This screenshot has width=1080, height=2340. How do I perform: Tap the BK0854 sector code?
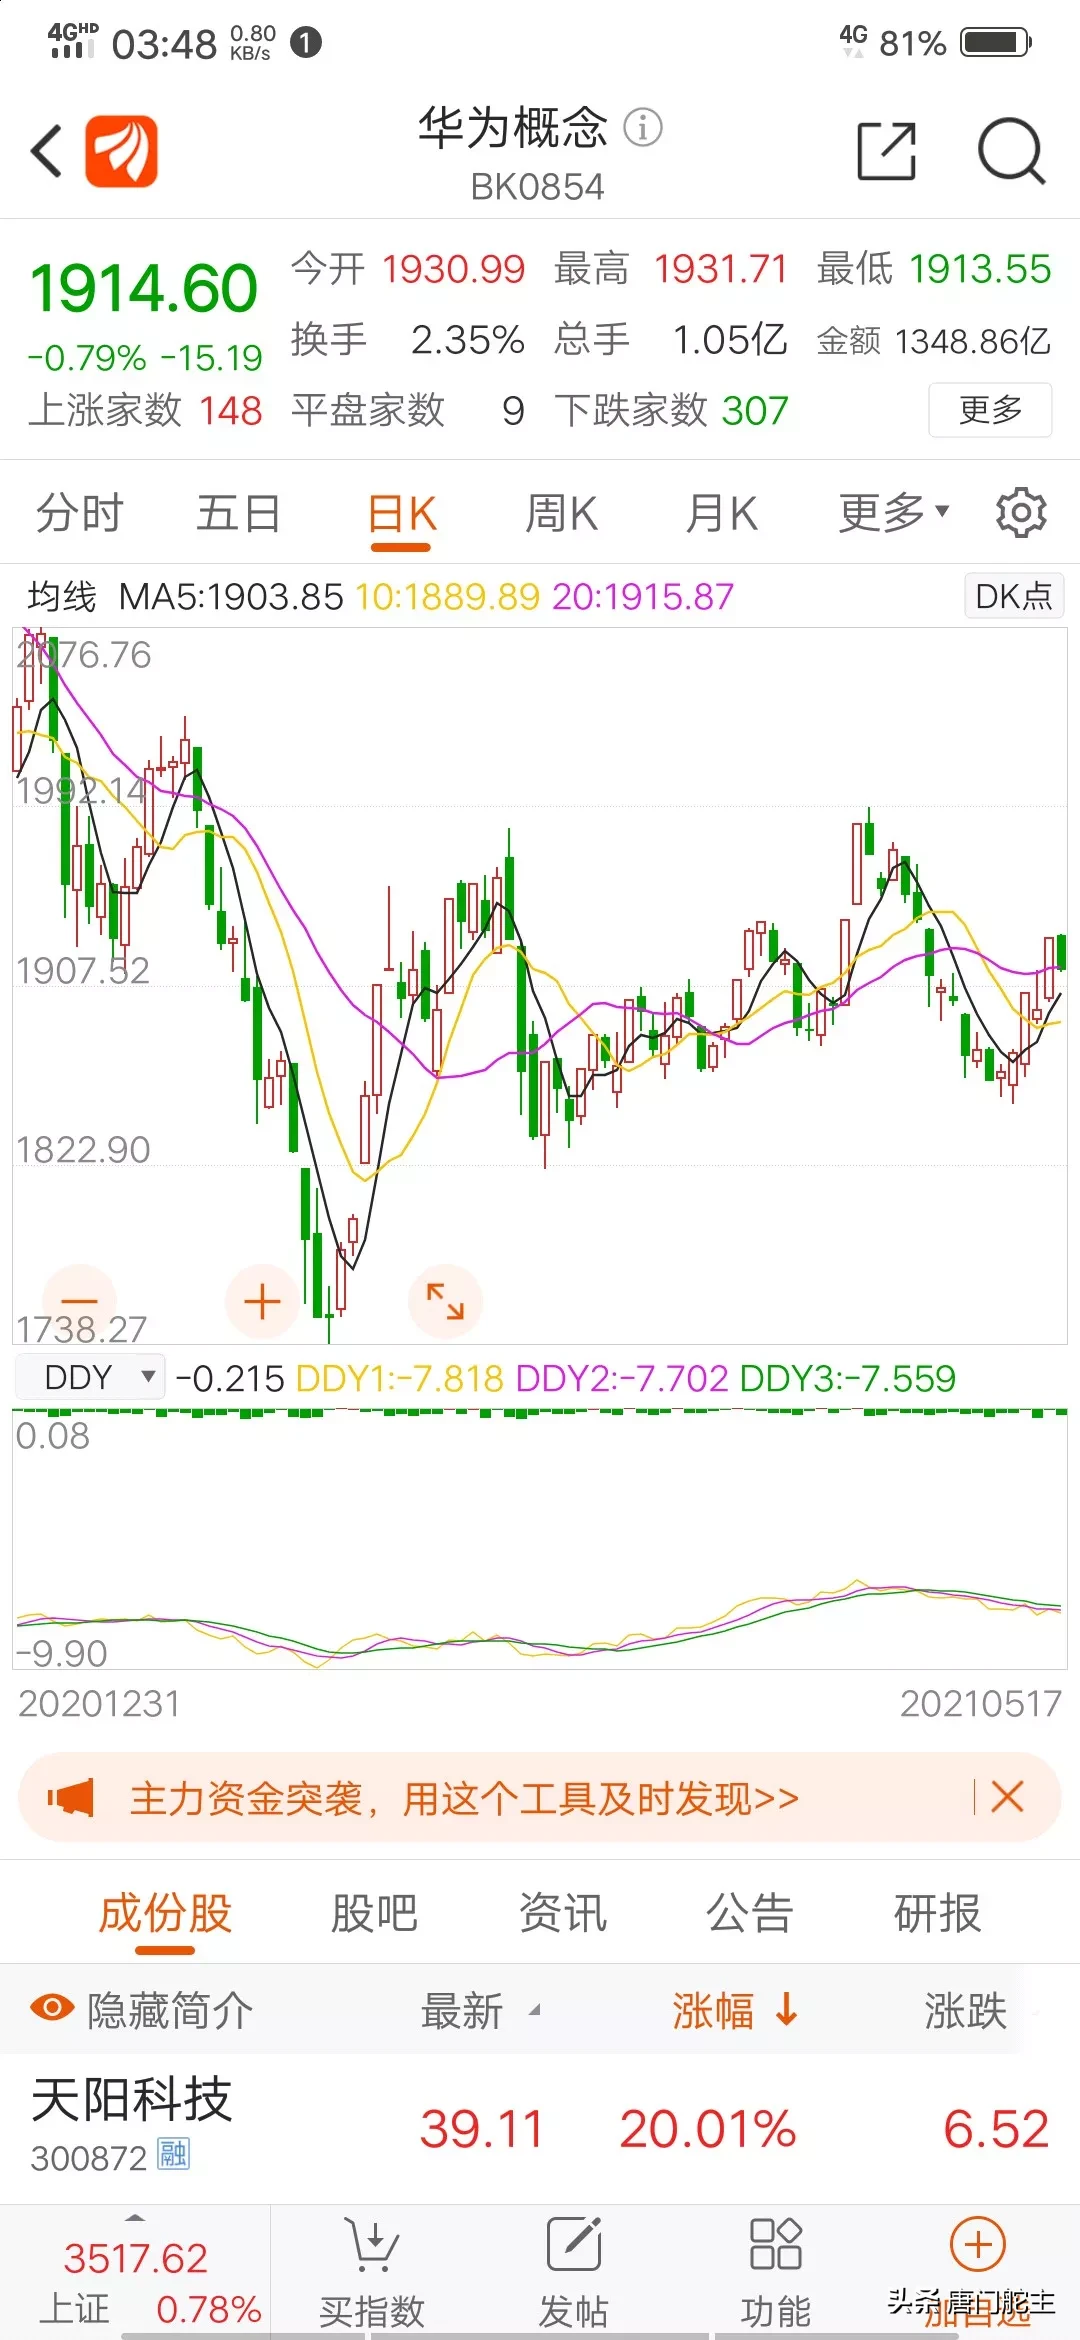pyautogui.click(x=538, y=187)
